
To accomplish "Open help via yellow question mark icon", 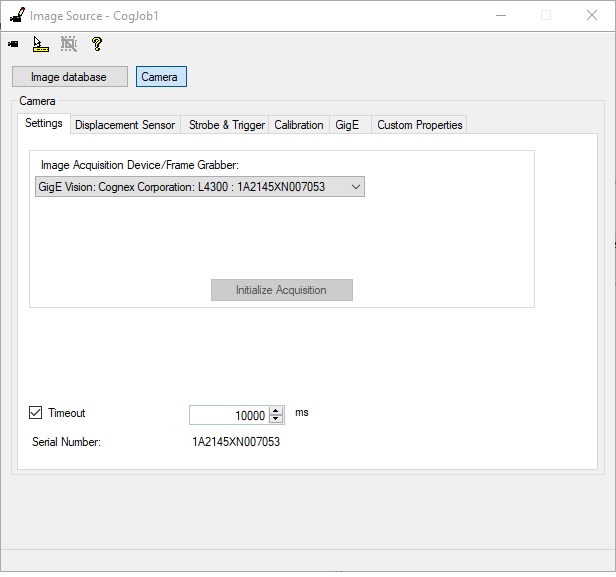I will tap(97, 44).
